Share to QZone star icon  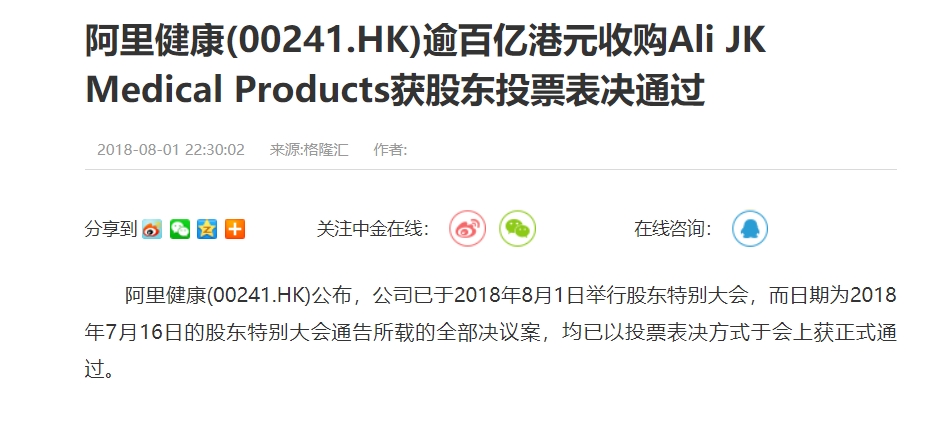[x=207, y=229]
